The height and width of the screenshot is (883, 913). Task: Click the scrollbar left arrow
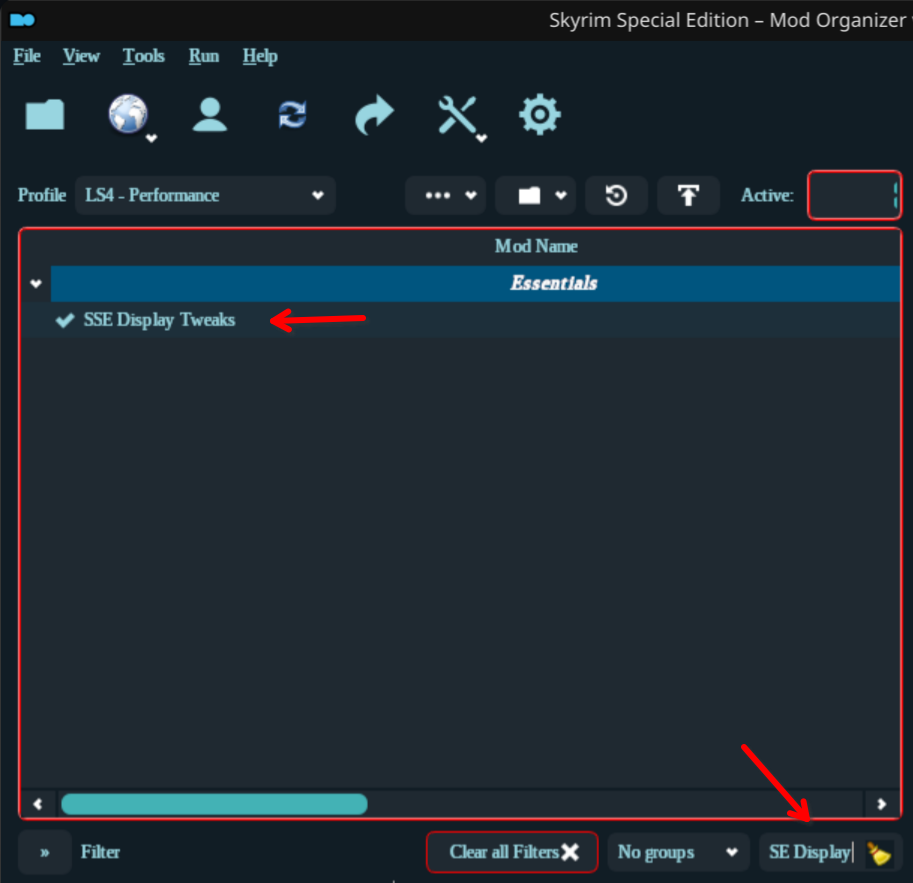tap(38, 804)
